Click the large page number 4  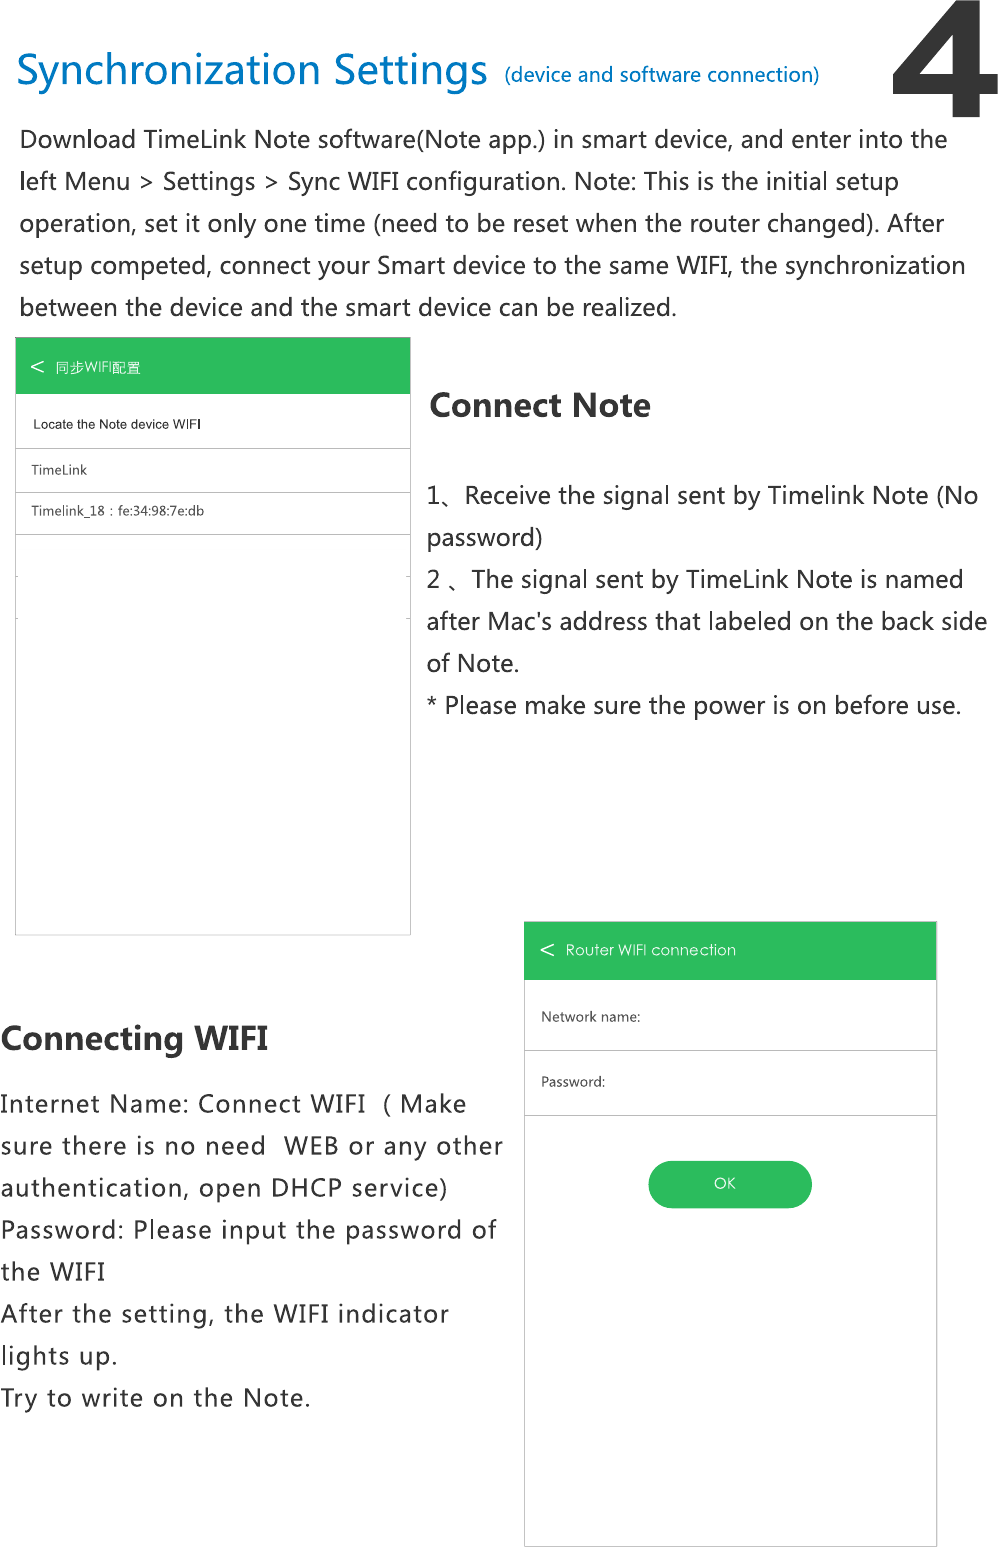point(943,62)
